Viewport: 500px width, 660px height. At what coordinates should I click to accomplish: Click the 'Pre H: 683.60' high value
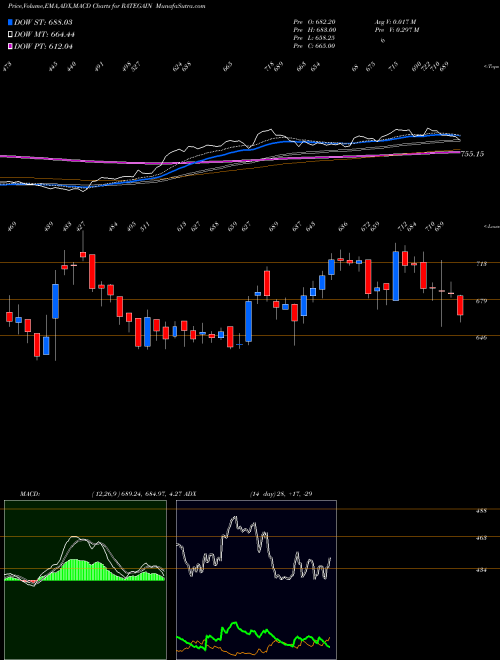[314, 30]
